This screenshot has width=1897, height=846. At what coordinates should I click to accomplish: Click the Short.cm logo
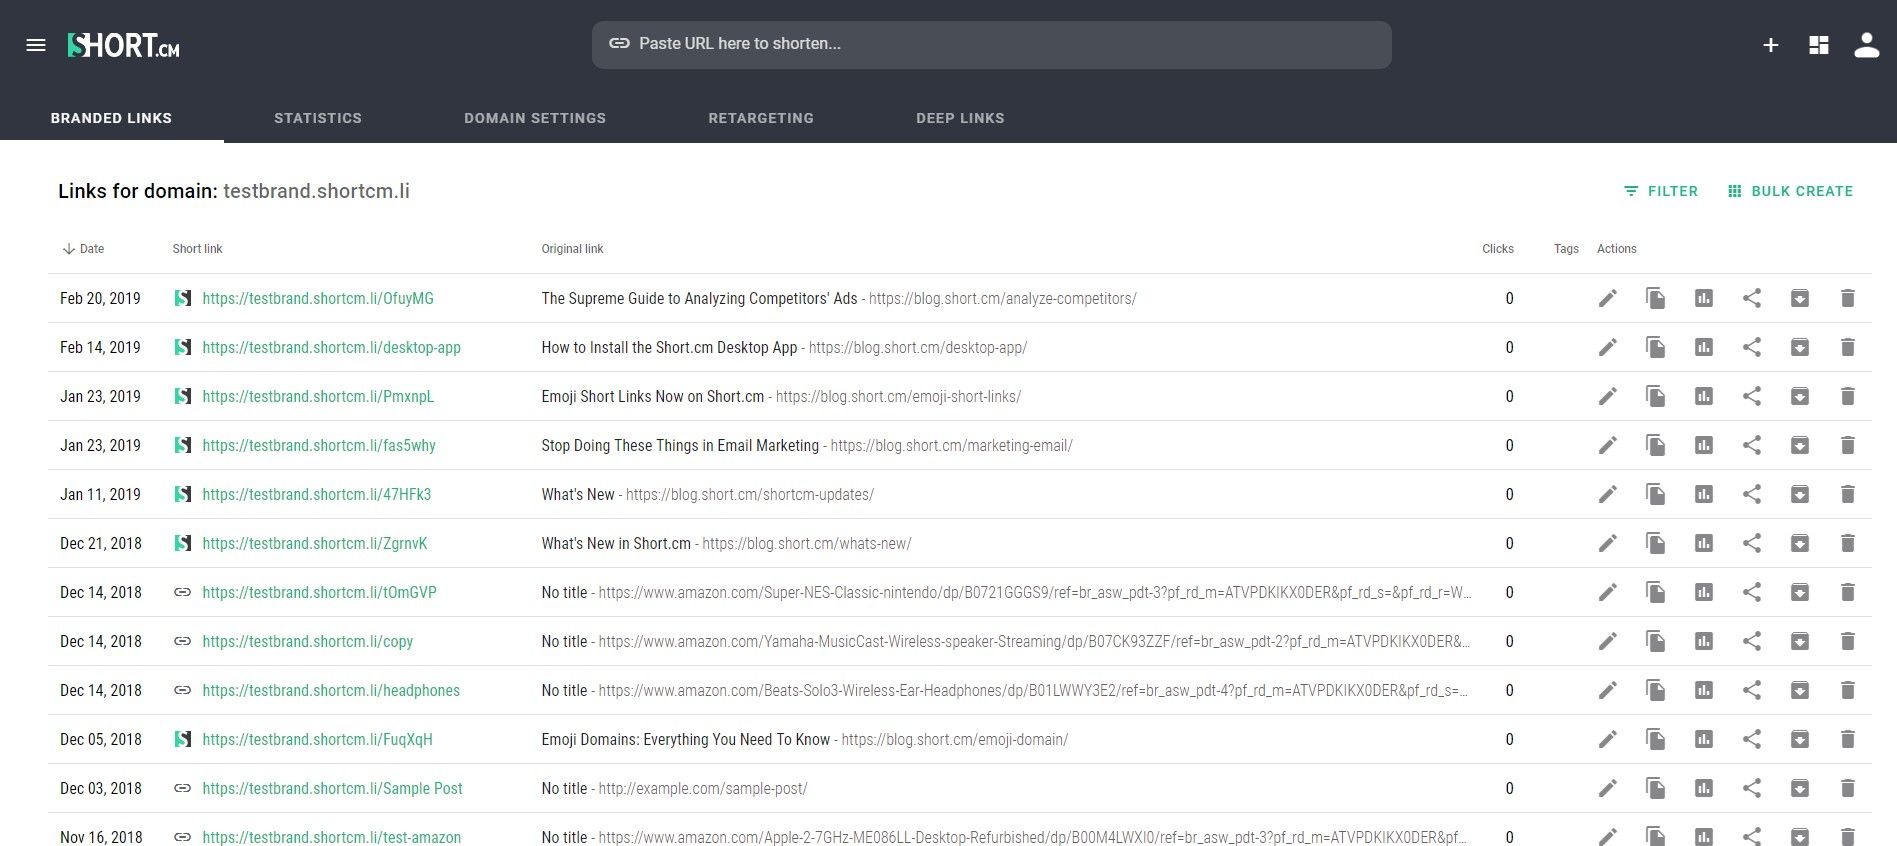tap(123, 45)
